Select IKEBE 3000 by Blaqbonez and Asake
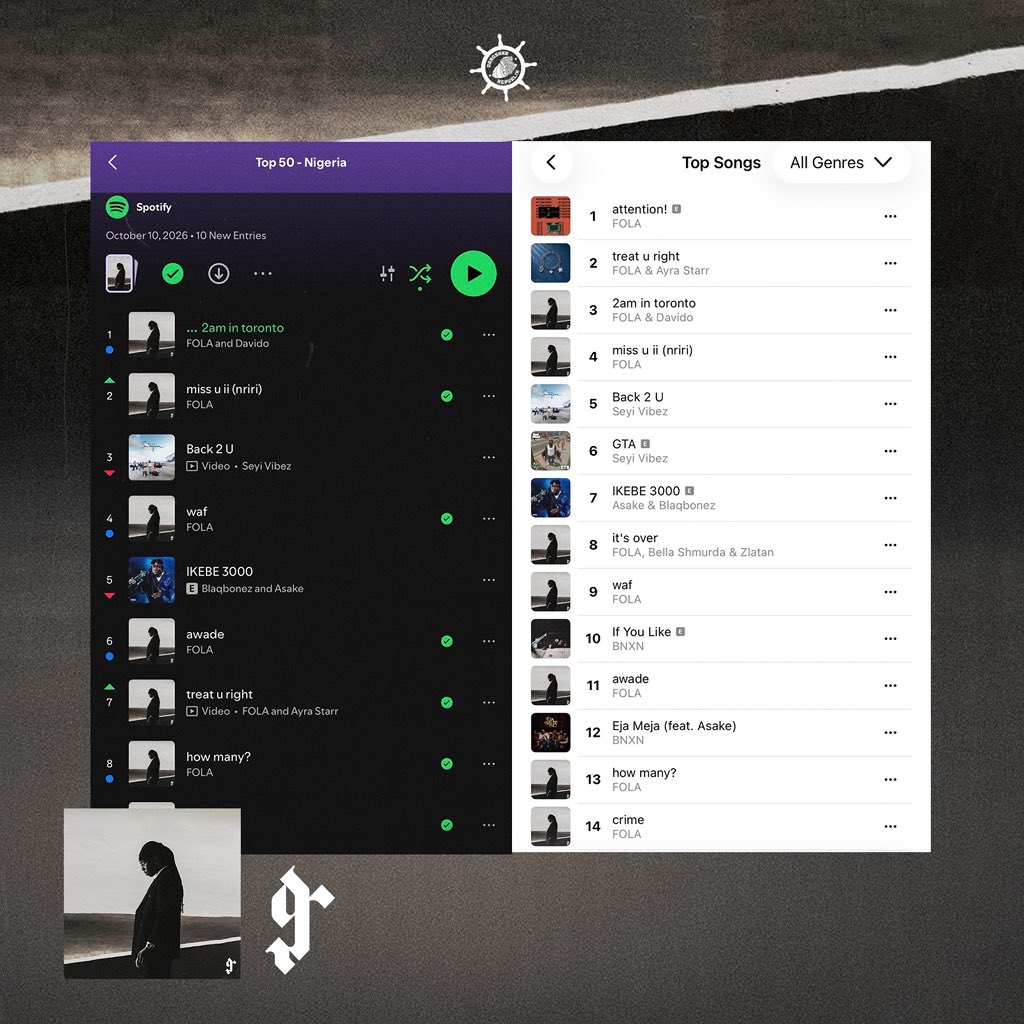 (300, 580)
